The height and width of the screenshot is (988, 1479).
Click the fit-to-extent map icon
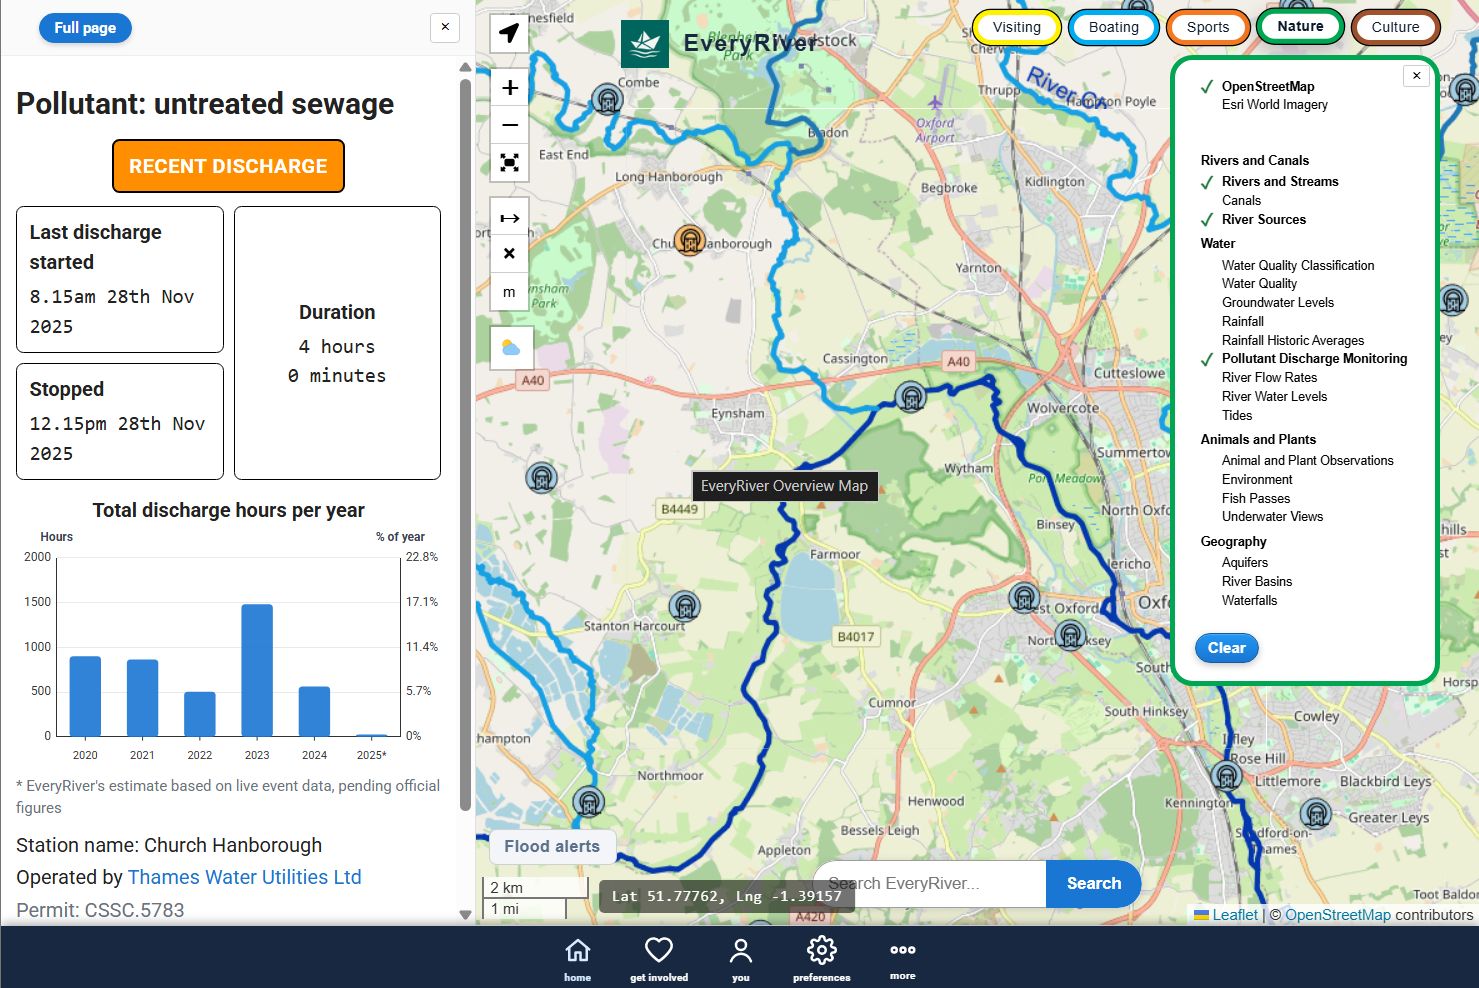509,163
